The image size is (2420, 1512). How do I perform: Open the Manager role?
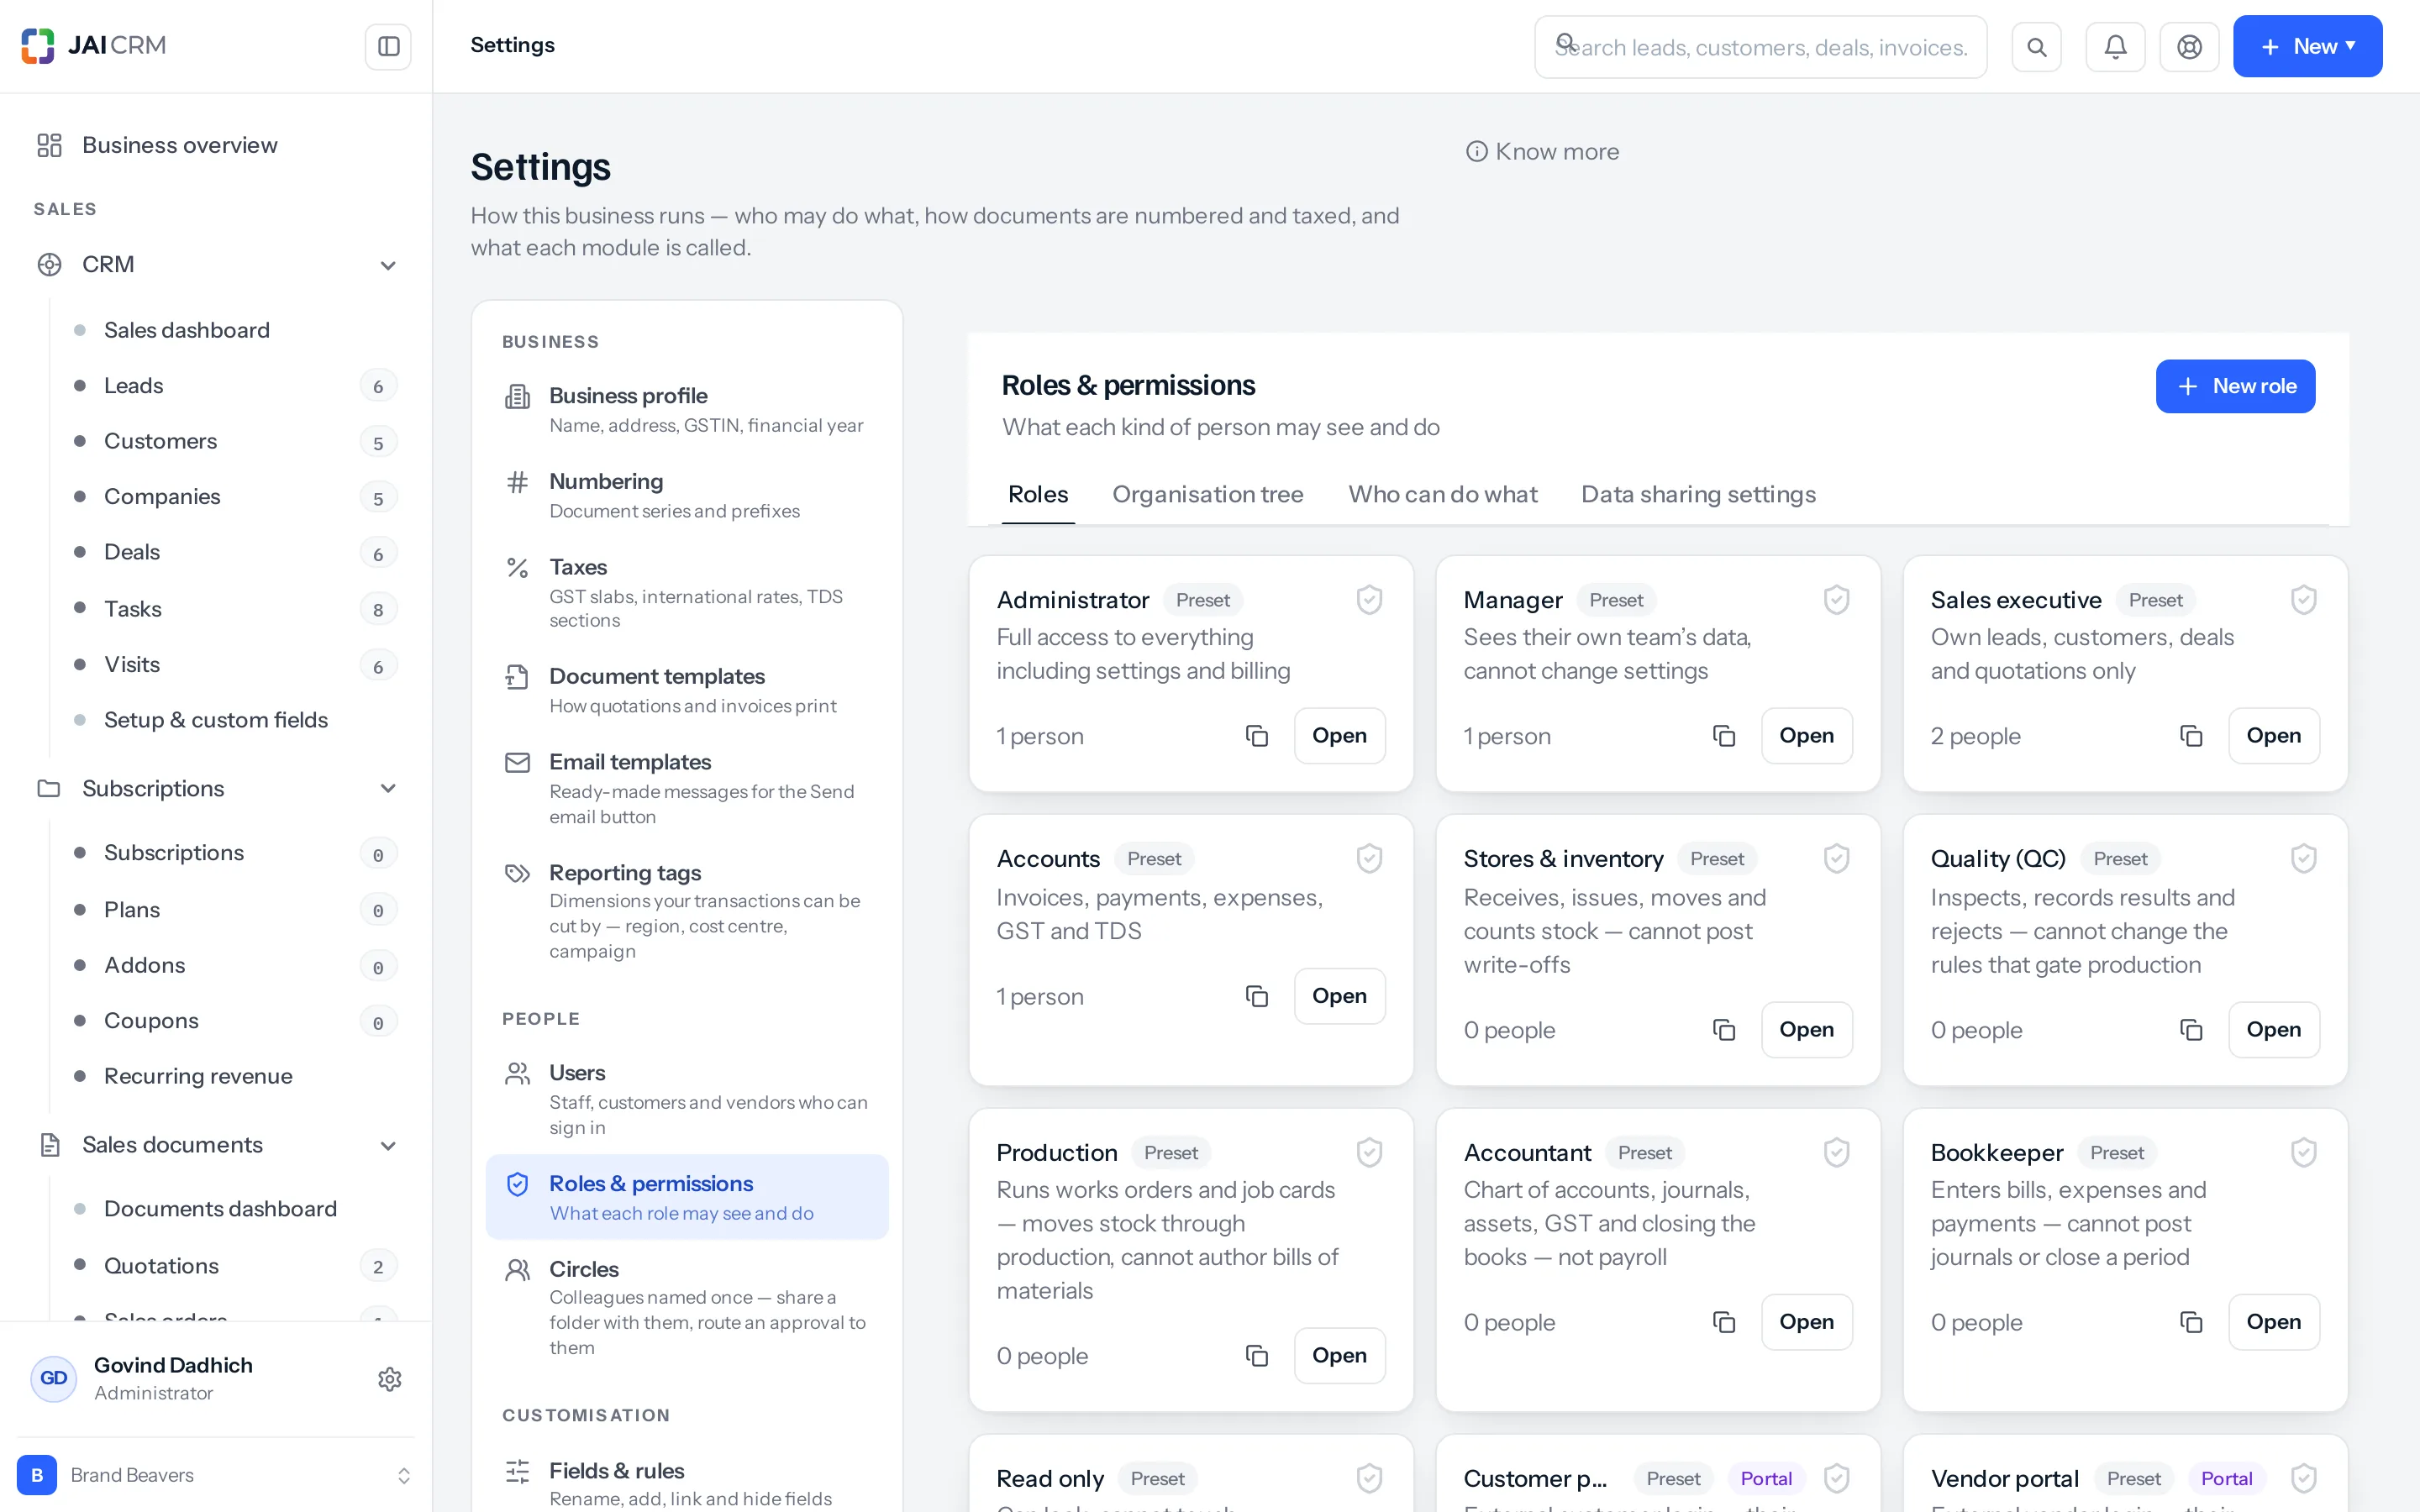click(x=1806, y=736)
